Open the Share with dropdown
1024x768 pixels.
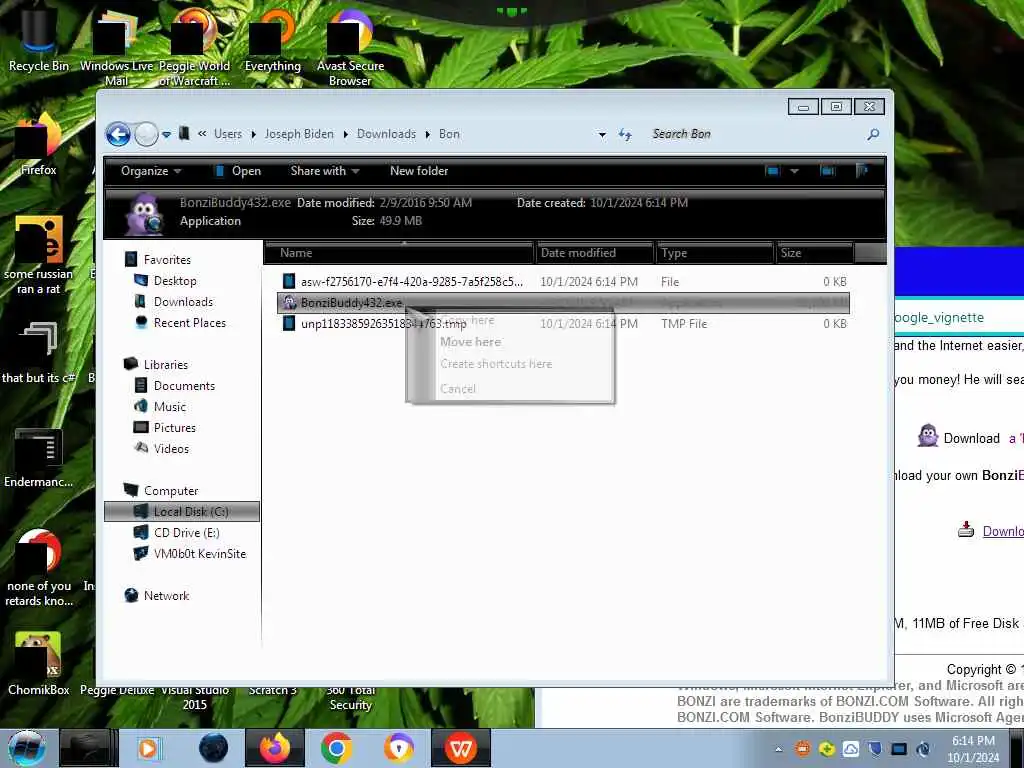[325, 171]
